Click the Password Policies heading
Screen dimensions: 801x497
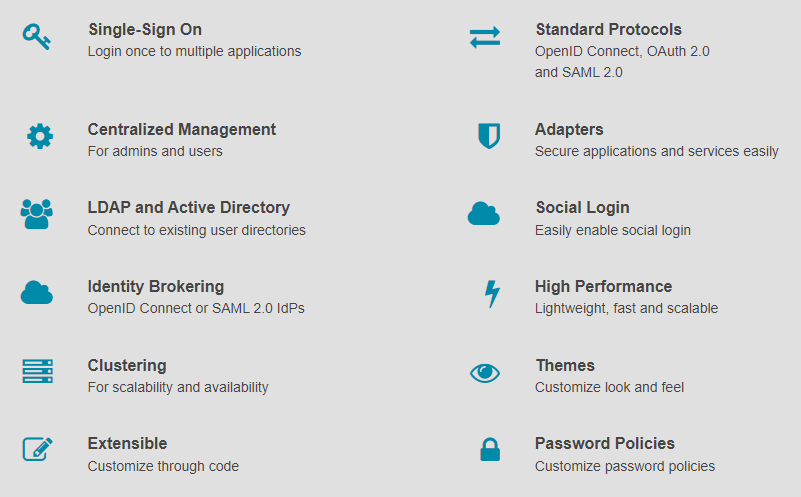click(x=605, y=443)
